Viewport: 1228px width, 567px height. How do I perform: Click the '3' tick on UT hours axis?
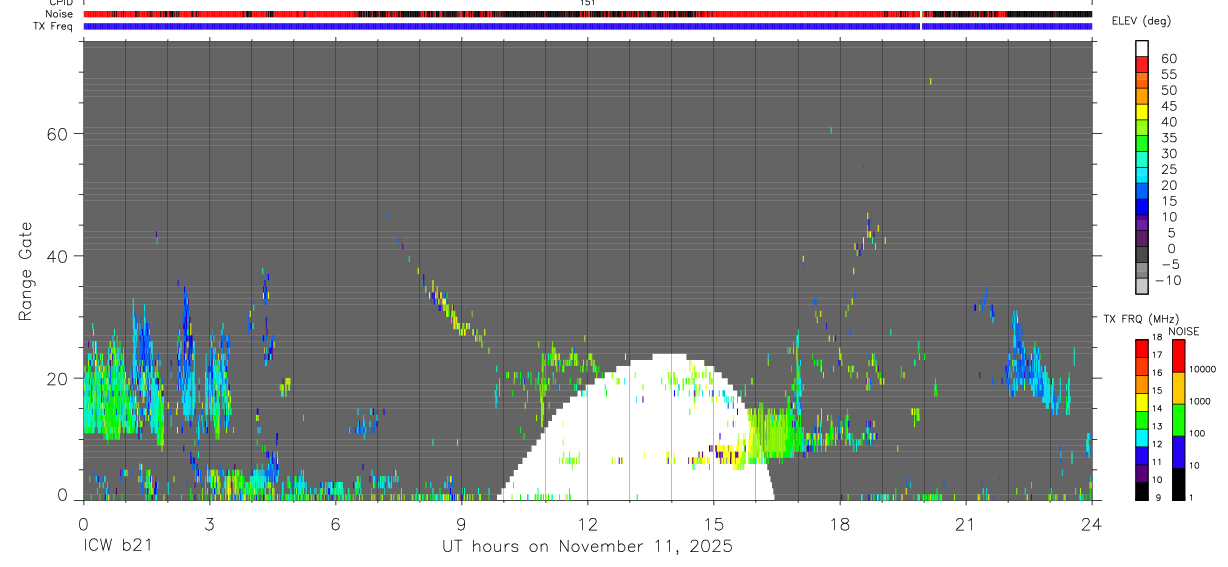coord(209,523)
